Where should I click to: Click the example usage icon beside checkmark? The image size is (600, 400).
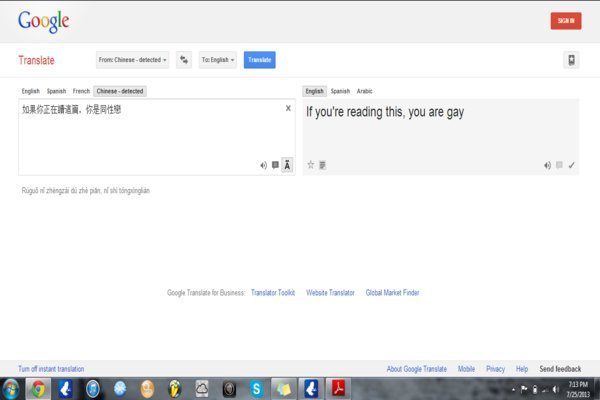tap(559, 165)
